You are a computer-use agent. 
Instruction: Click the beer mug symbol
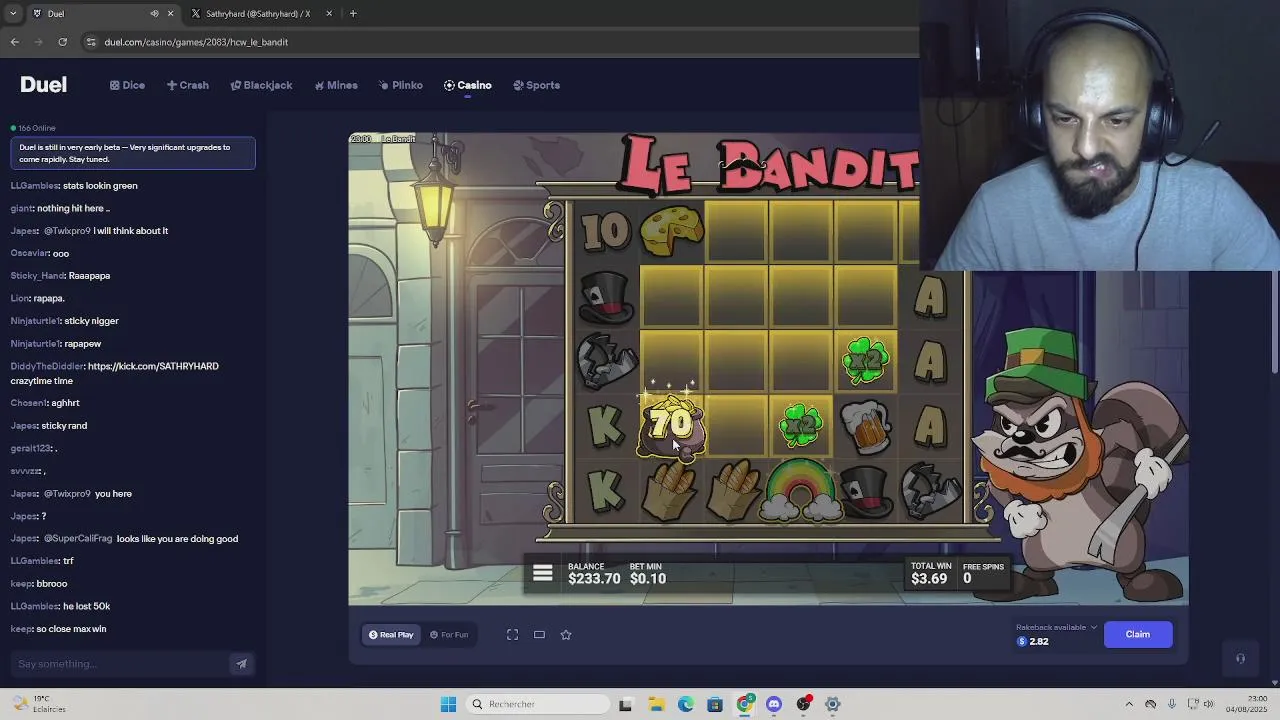866,427
